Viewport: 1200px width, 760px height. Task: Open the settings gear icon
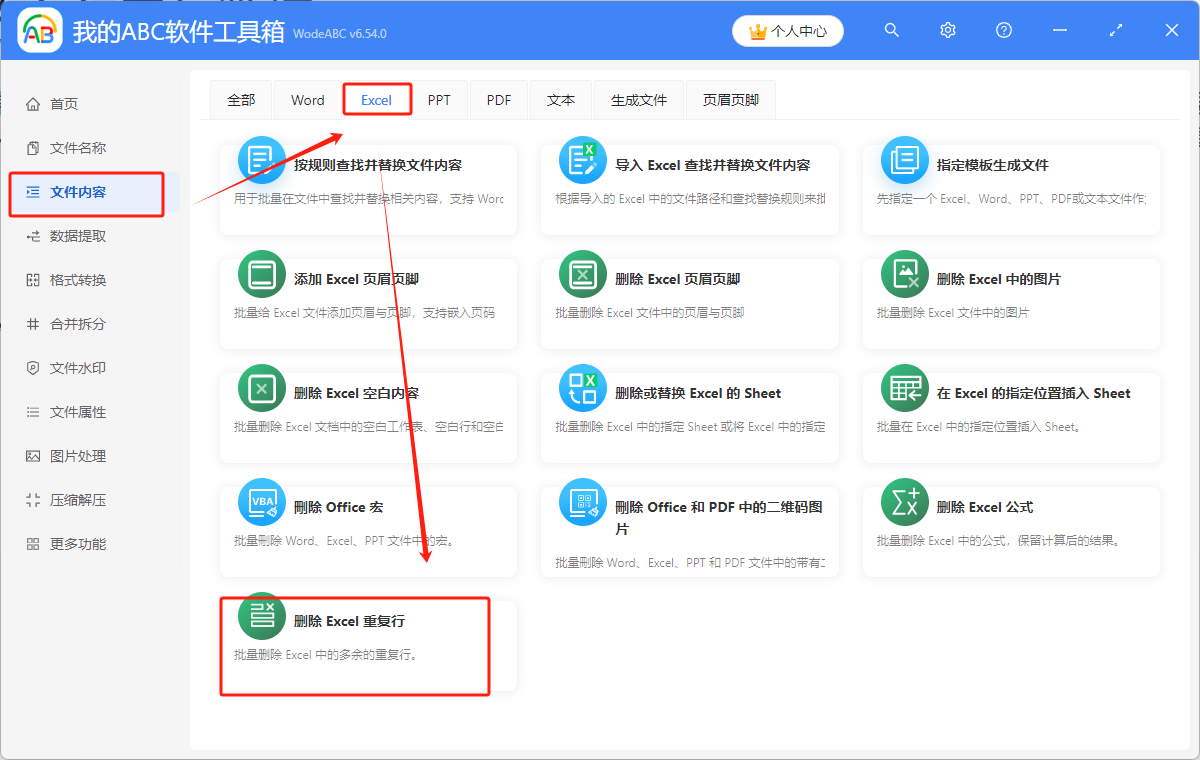[x=947, y=30]
